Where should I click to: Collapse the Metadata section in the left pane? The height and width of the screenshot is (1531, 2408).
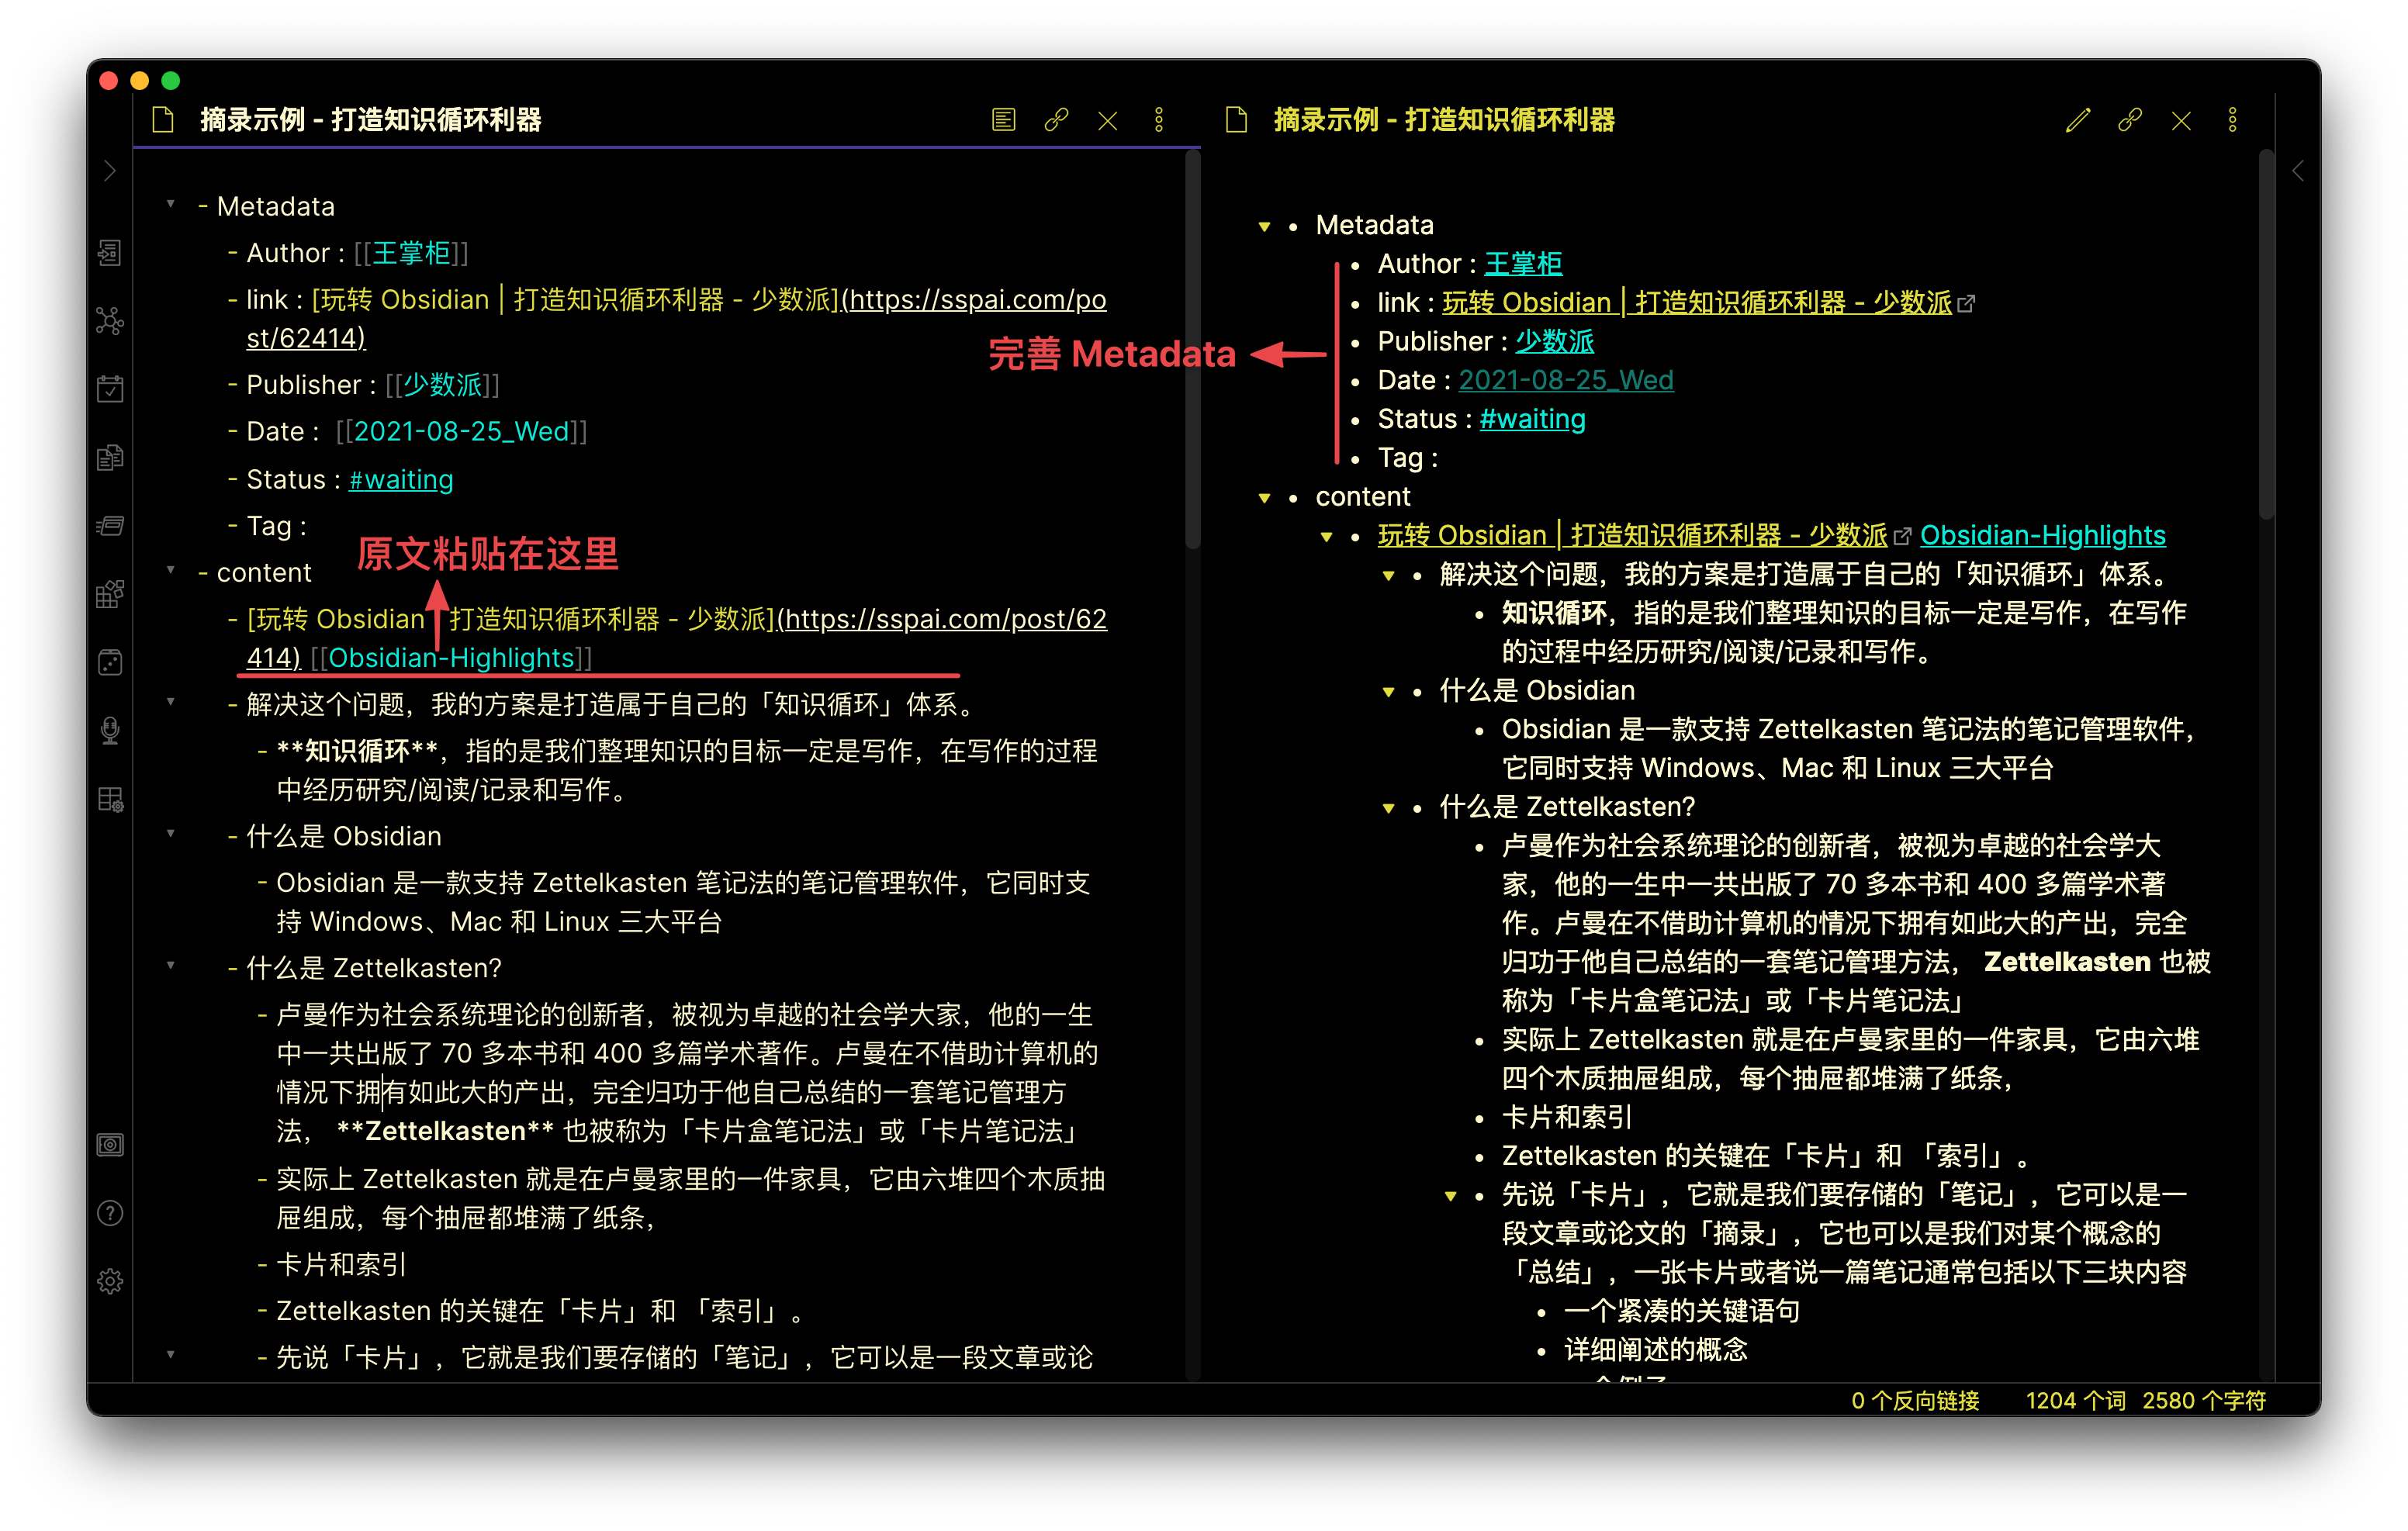click(x=170, y=205)
